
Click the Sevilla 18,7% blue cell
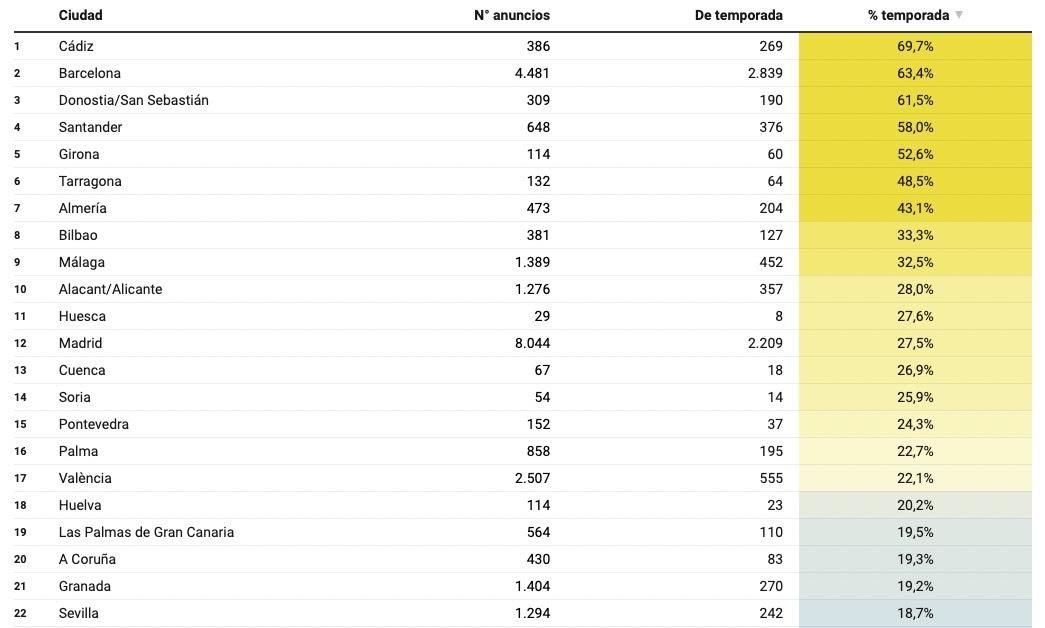915,613
